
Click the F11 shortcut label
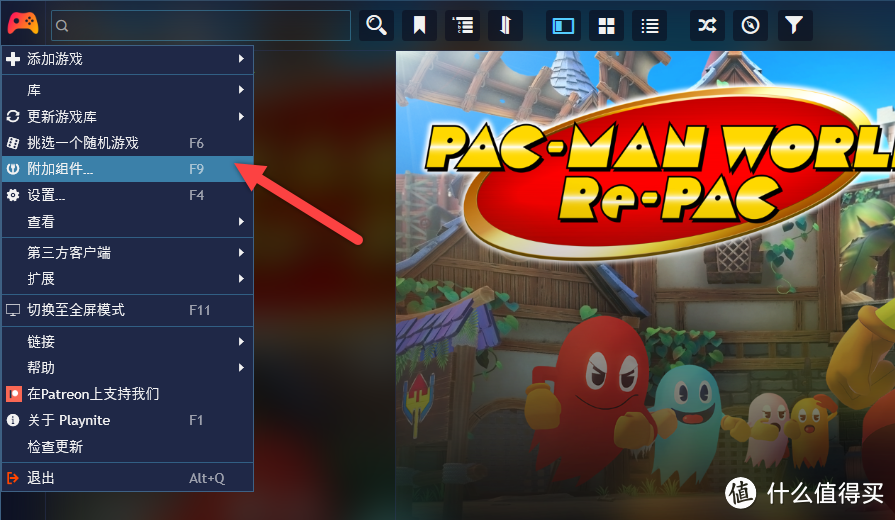pos(200,310)
